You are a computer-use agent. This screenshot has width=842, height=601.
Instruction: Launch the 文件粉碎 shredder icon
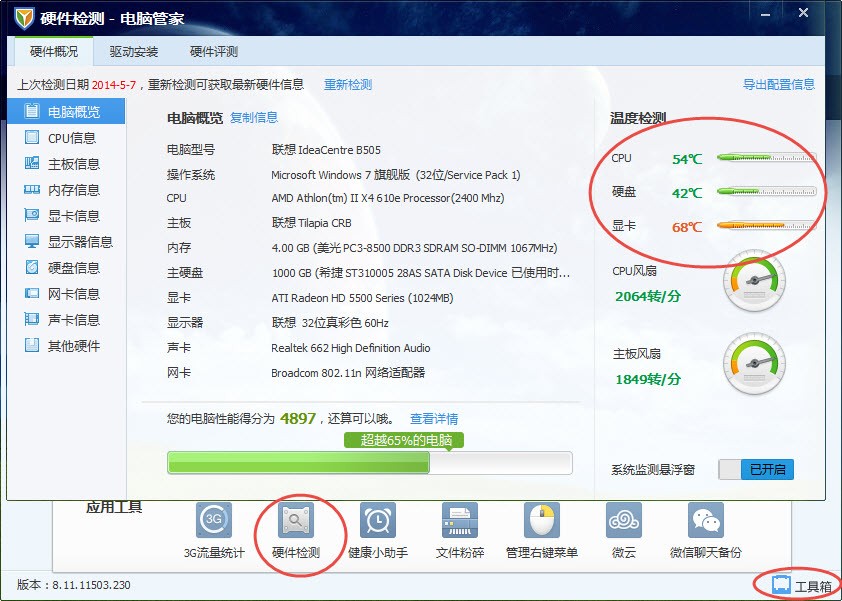pyautogui.click(x=460, y=519)
